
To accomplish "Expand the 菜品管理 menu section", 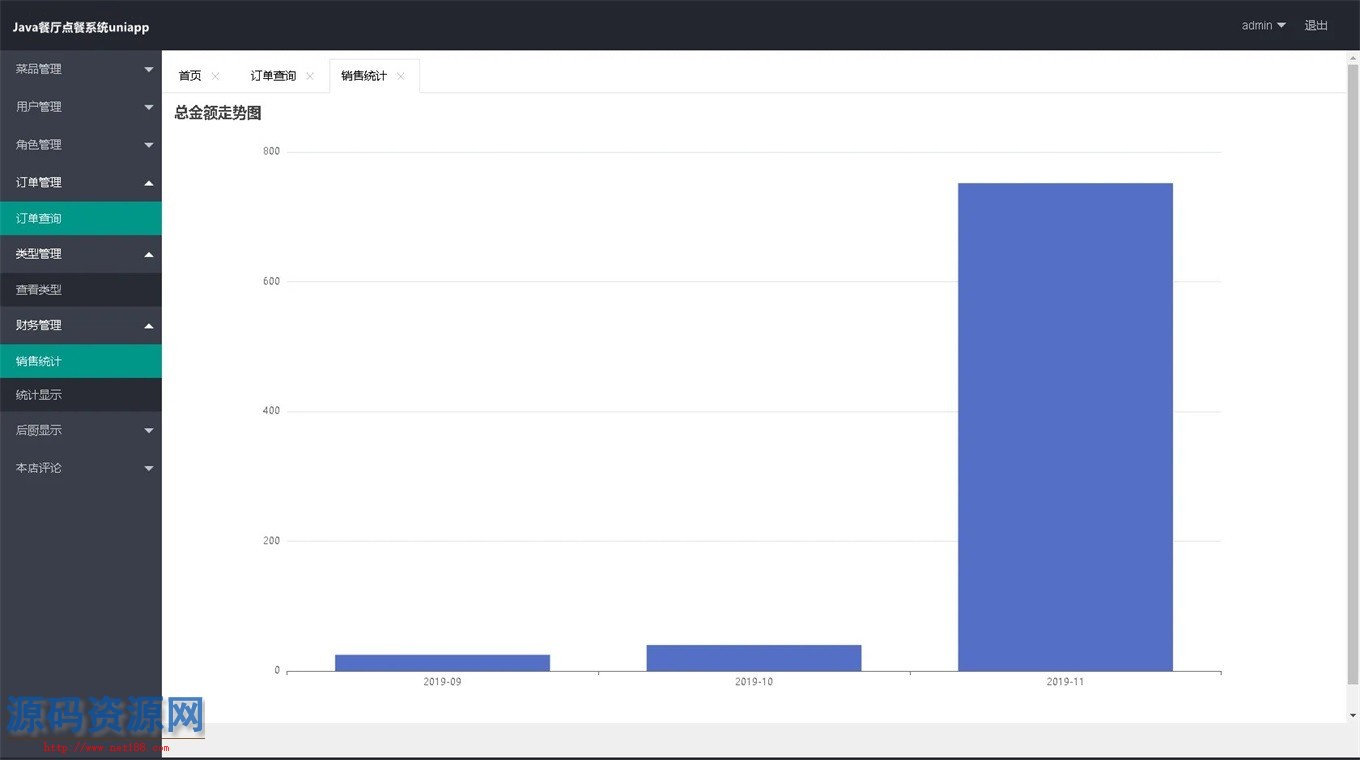I will pos(80,69).
